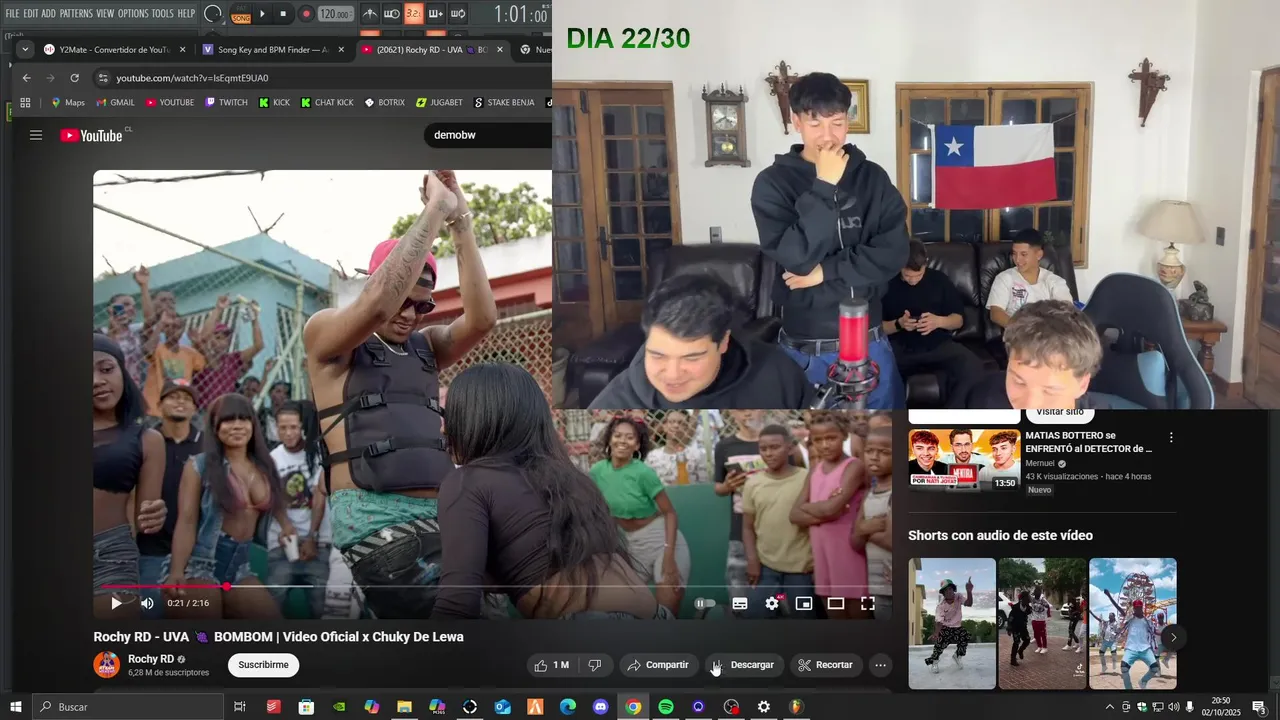1280x720 pixels.
Task: Open first Short with dancing man
Action: 952,623
